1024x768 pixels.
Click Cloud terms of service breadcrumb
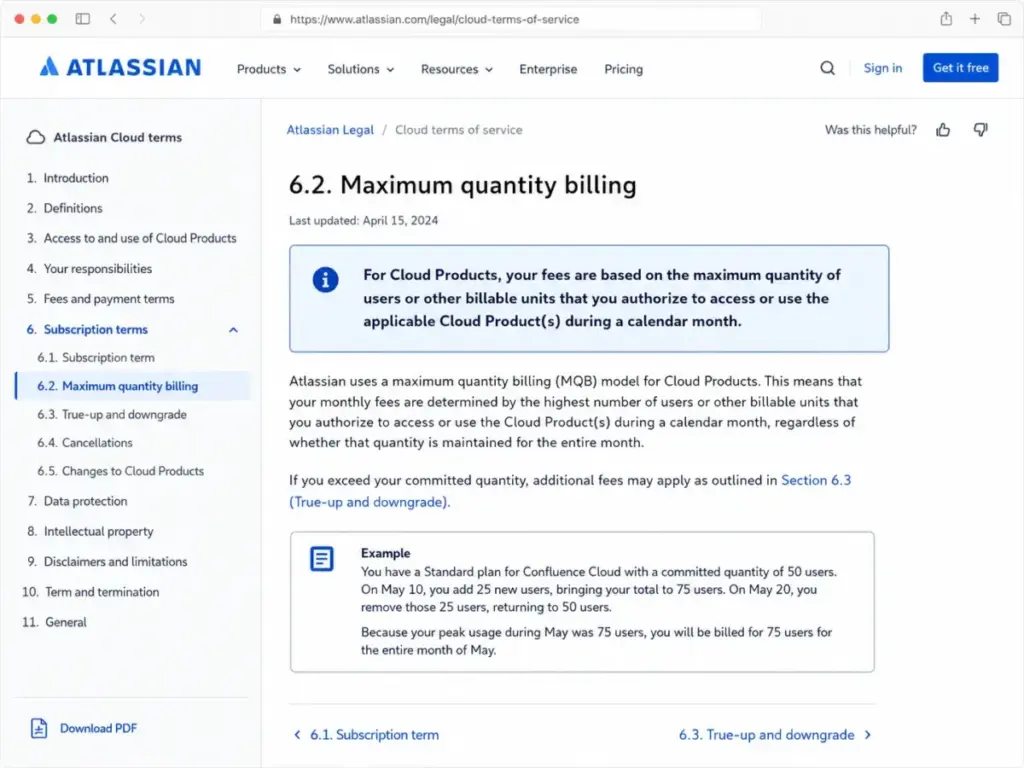[x=458, y=130]
